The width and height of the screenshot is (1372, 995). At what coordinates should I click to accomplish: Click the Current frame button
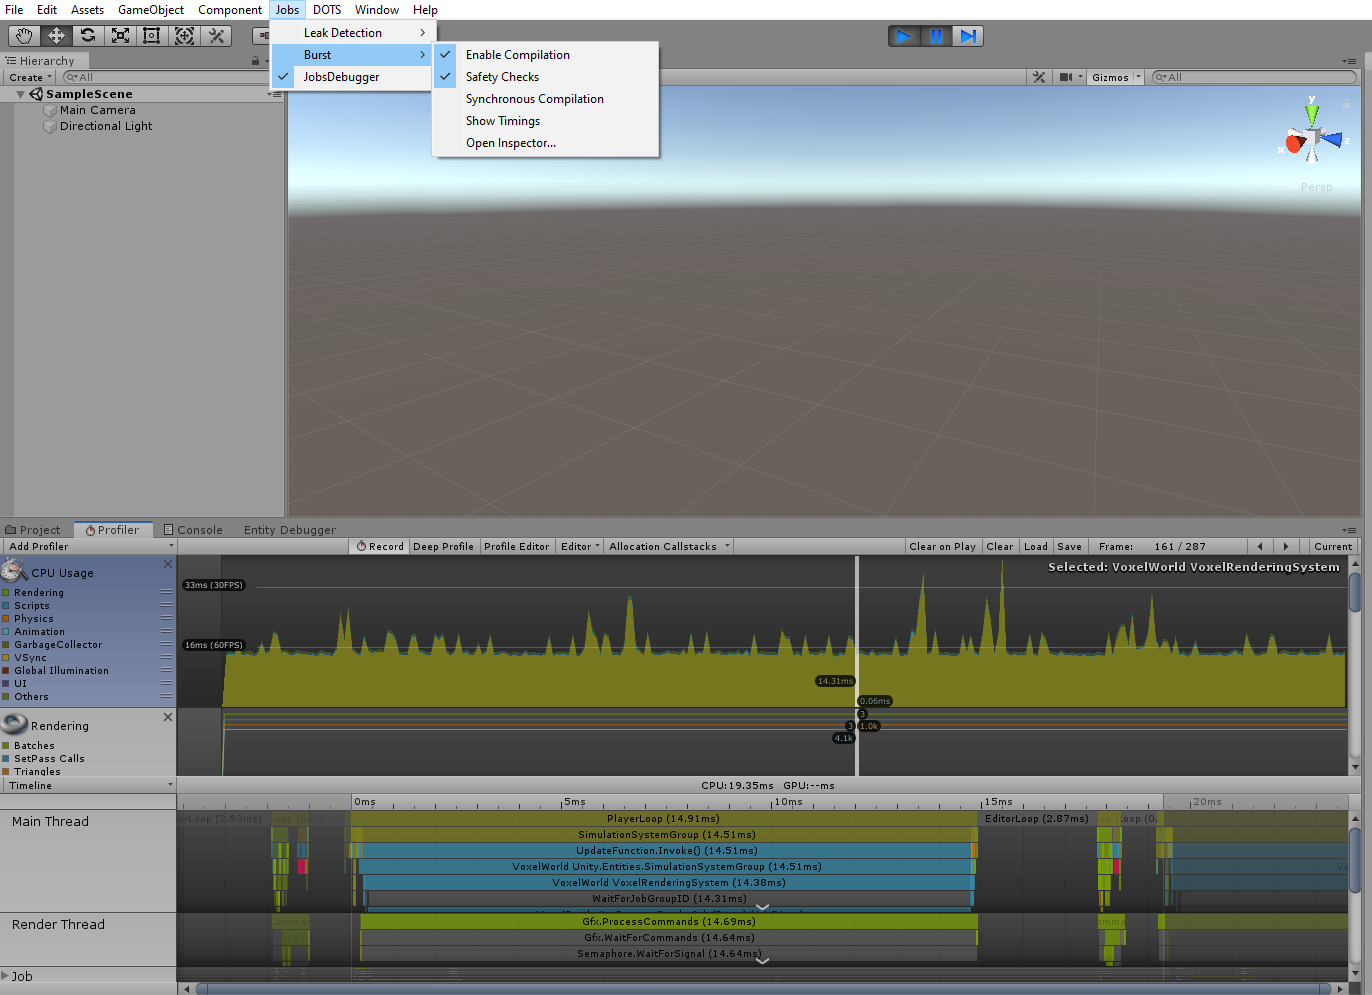pyautogui.click(x=1333, y=547)
